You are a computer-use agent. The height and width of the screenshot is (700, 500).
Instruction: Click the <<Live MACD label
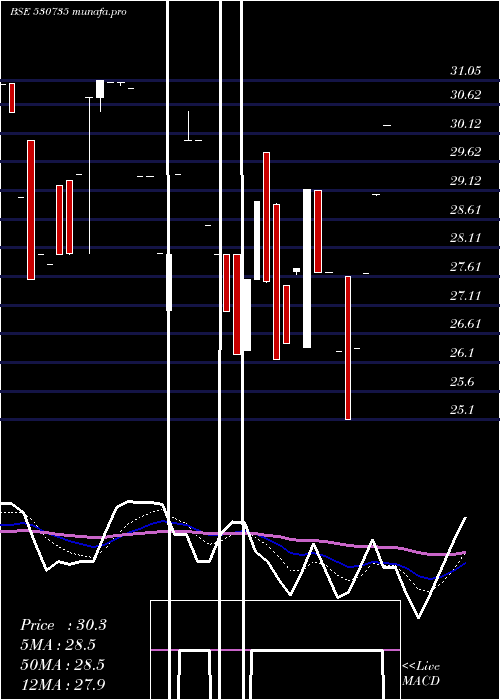pos(421,673)
